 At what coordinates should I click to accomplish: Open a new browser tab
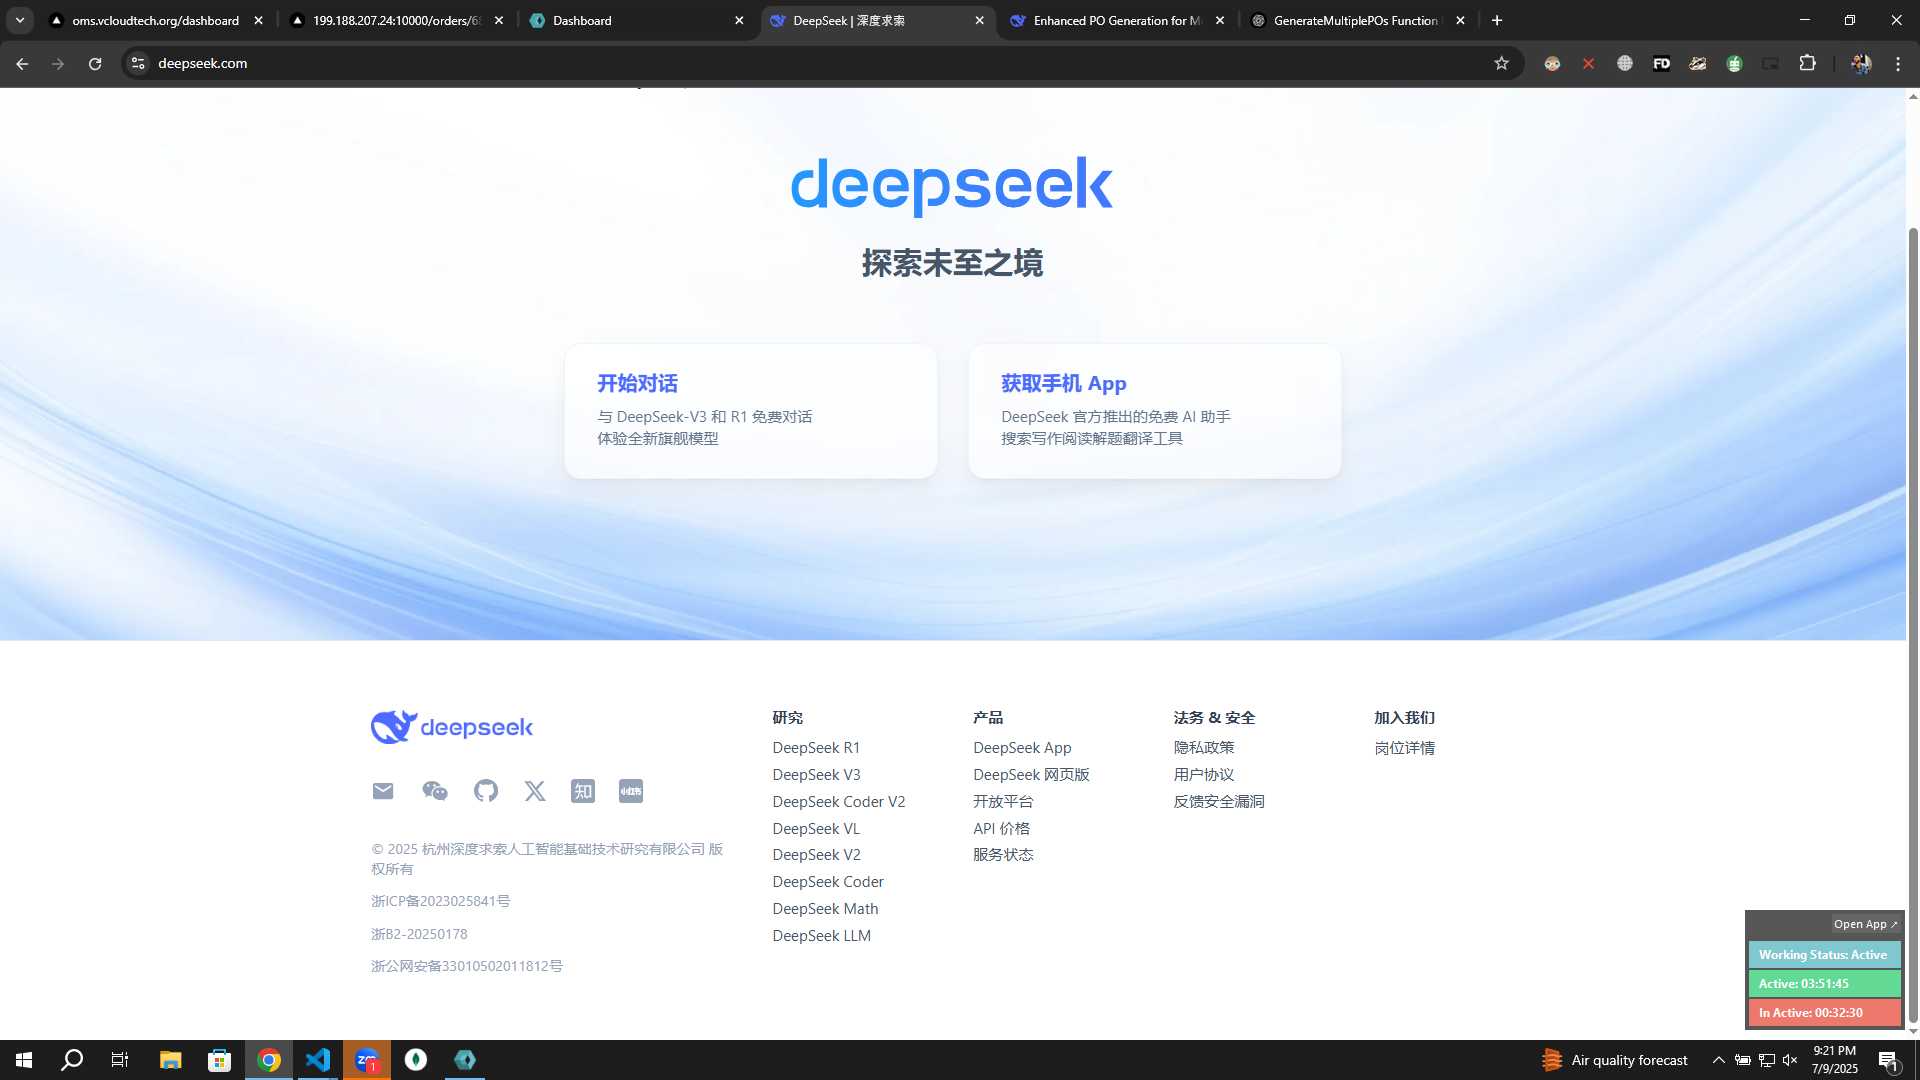(1497, 20)
